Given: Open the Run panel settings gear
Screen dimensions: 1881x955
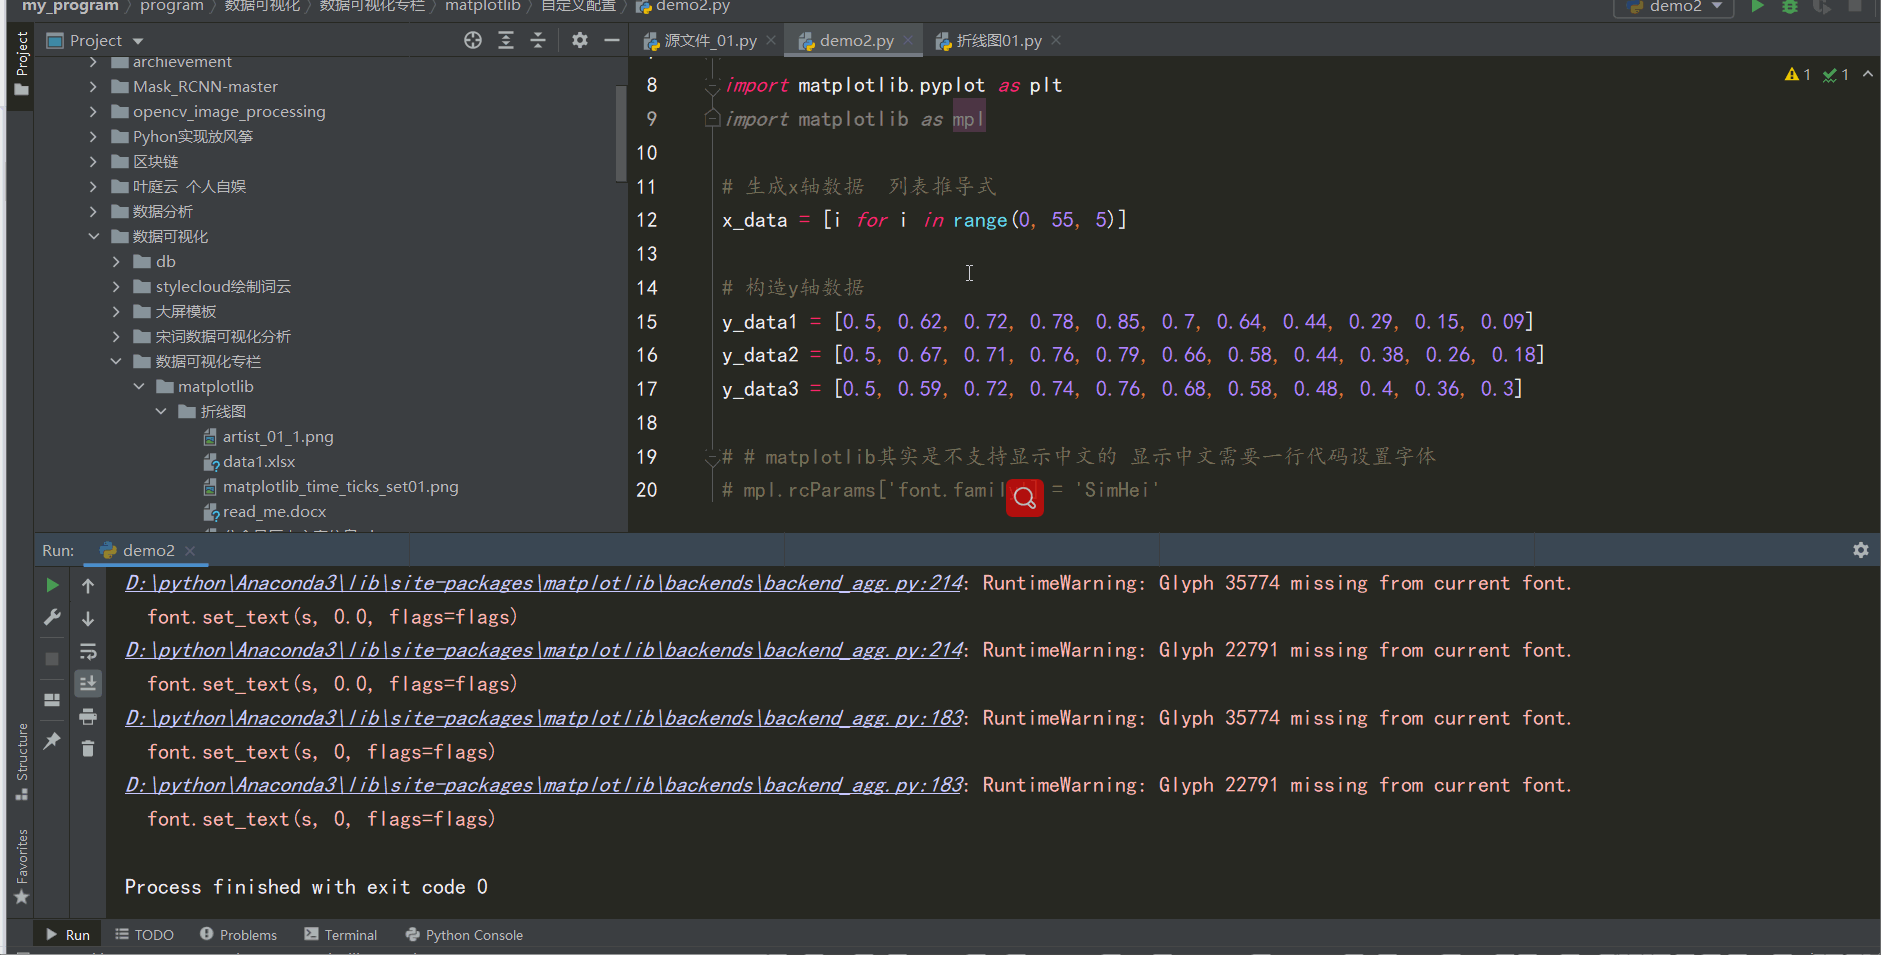Looking at the screenshot, I should 1860,550.
